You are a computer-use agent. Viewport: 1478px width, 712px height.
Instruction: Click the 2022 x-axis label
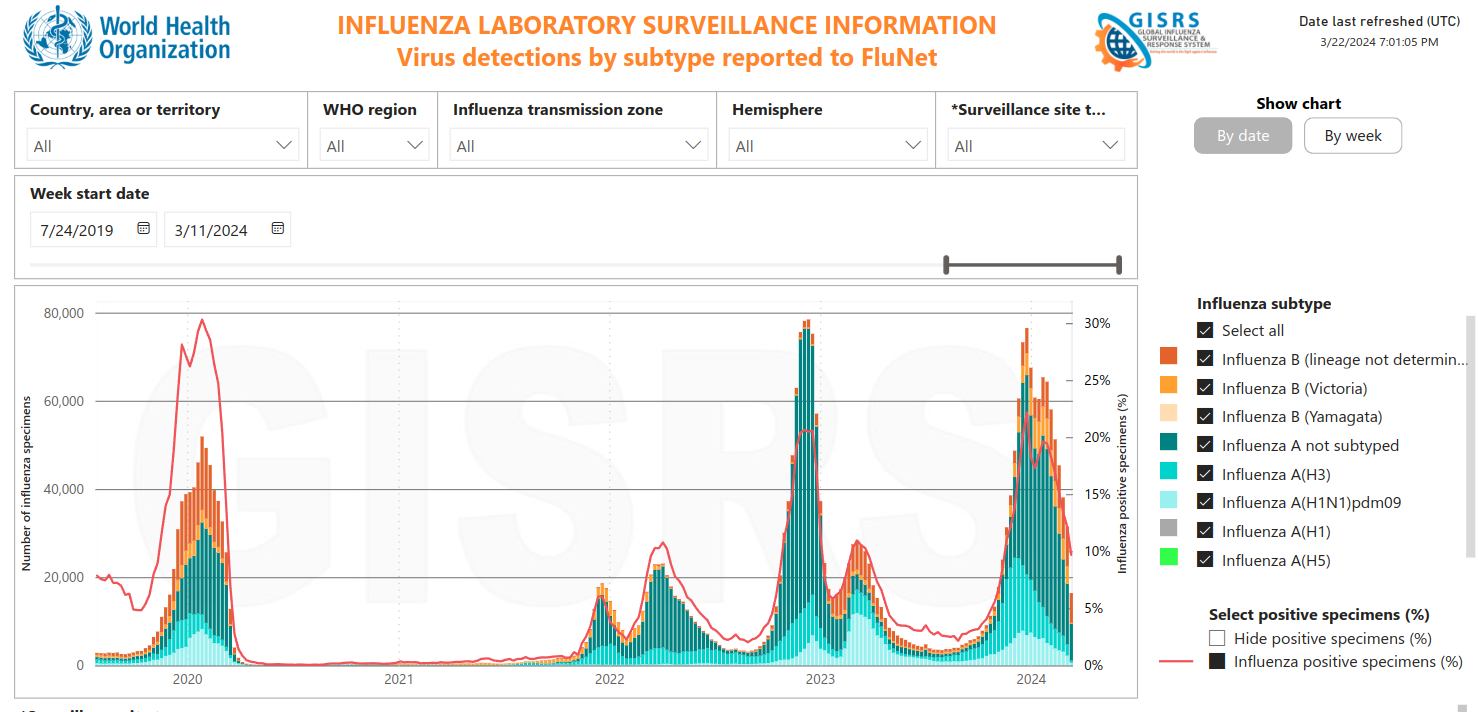coord(609,680)
